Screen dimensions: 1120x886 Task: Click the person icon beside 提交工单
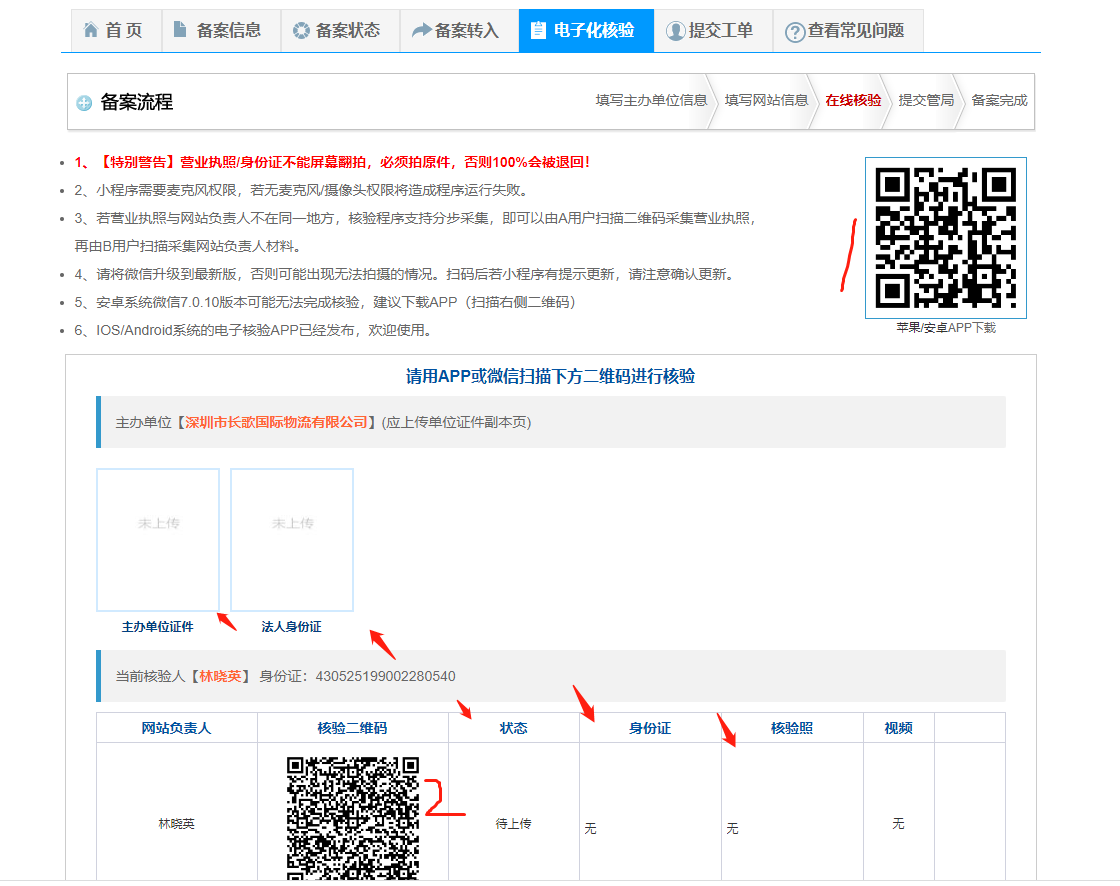pyautogui.click(x=675, y=31)
